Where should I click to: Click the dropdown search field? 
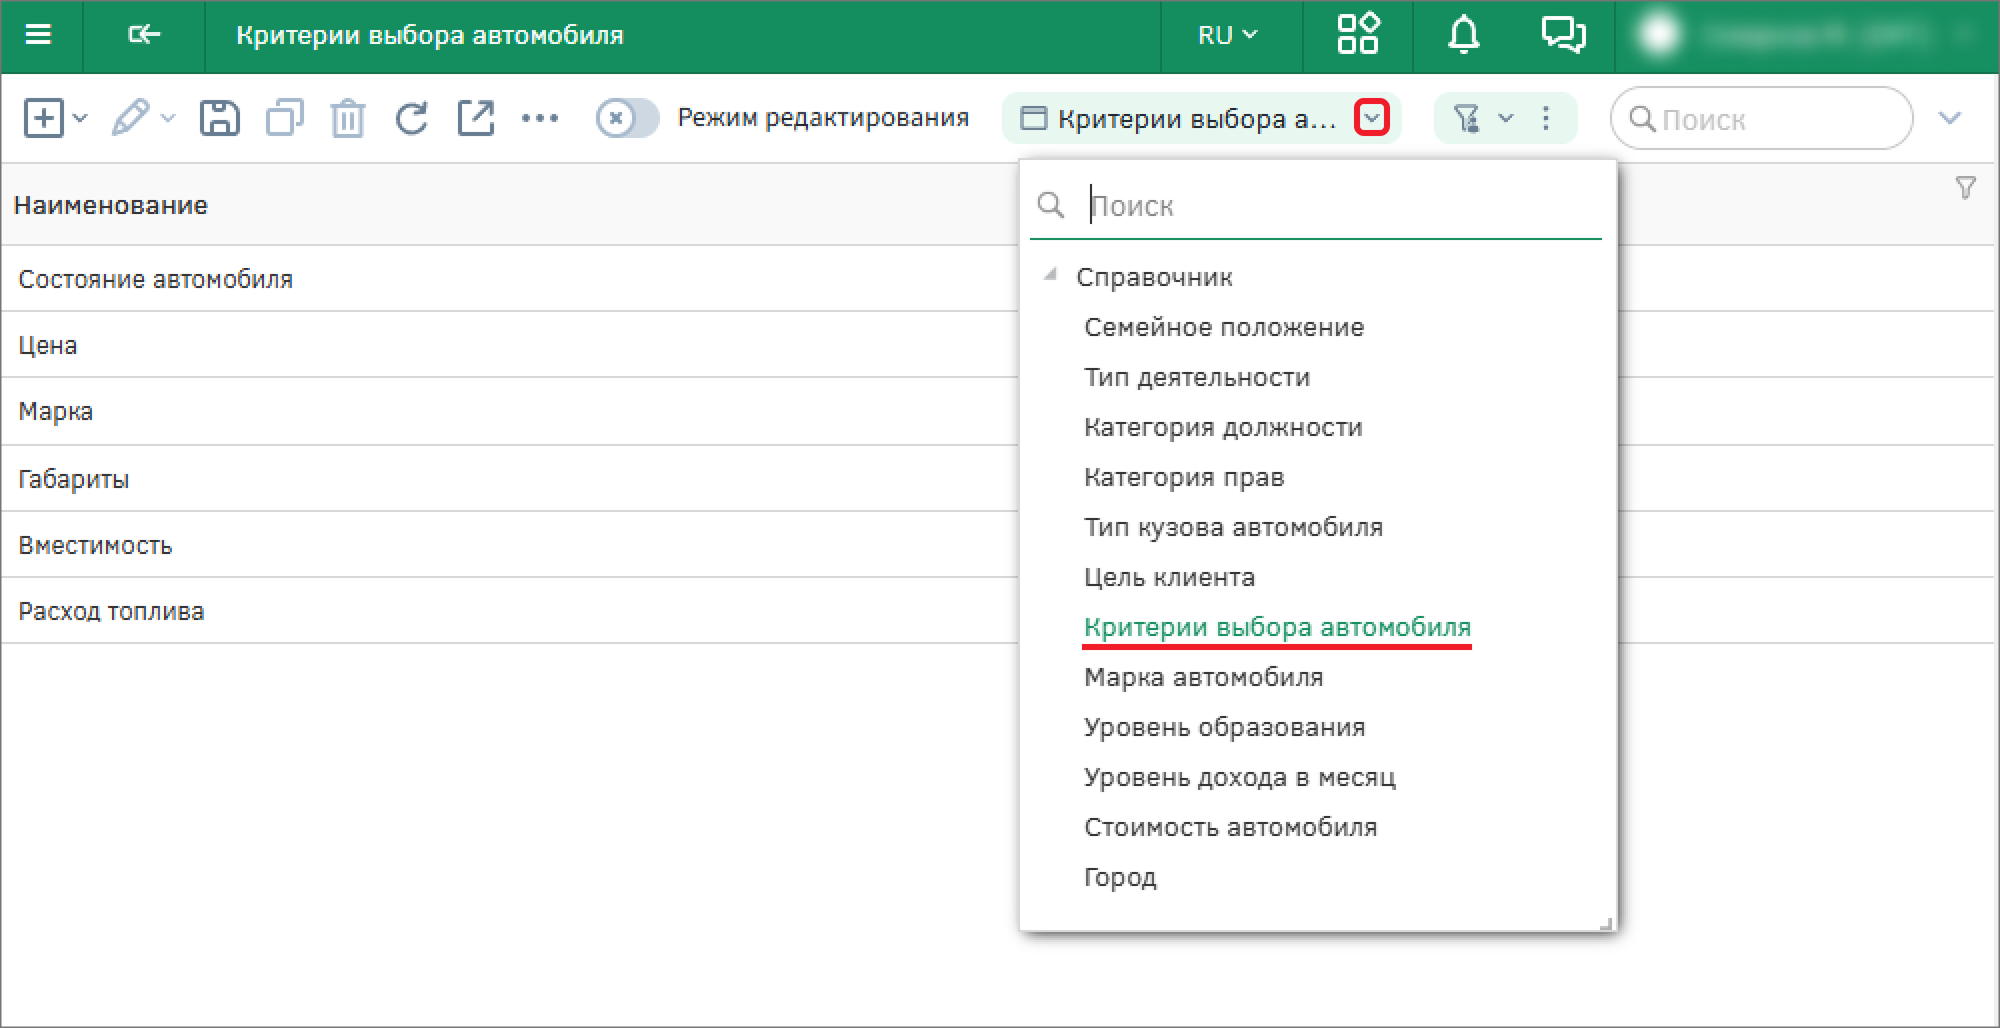click(x=1340, y=206)
